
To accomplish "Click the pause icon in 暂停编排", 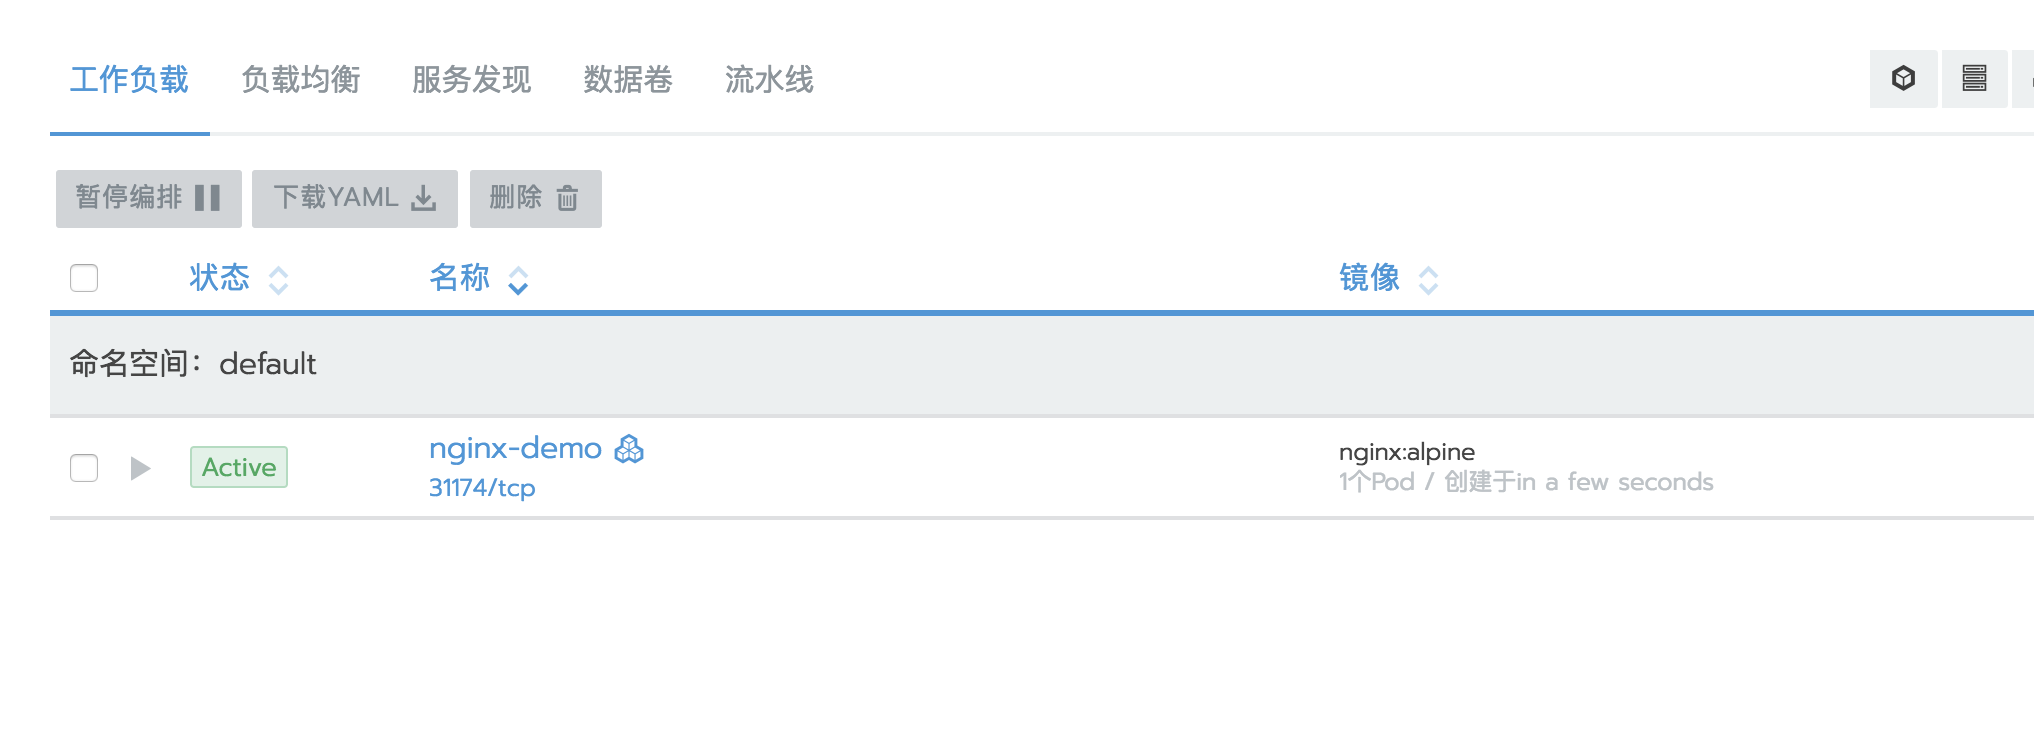I will pyautogui.click(x=208, y=198).
